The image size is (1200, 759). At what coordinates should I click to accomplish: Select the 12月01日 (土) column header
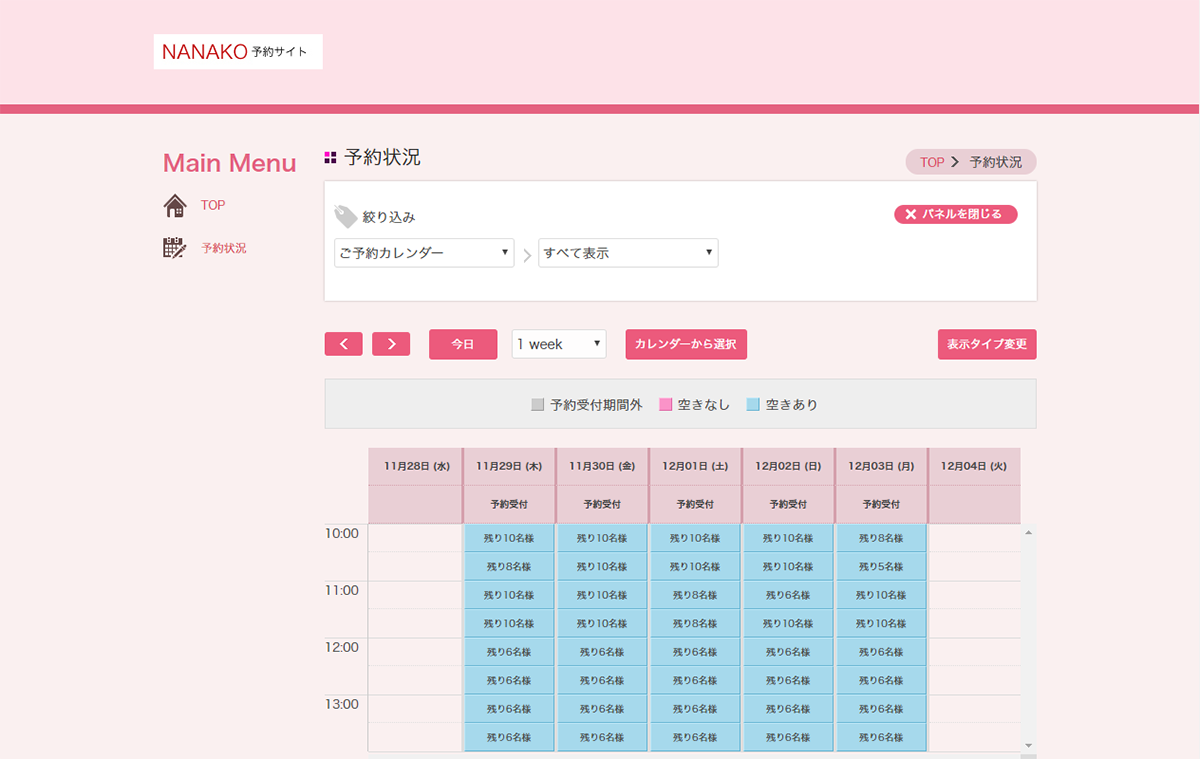click(x=695, y=466)
